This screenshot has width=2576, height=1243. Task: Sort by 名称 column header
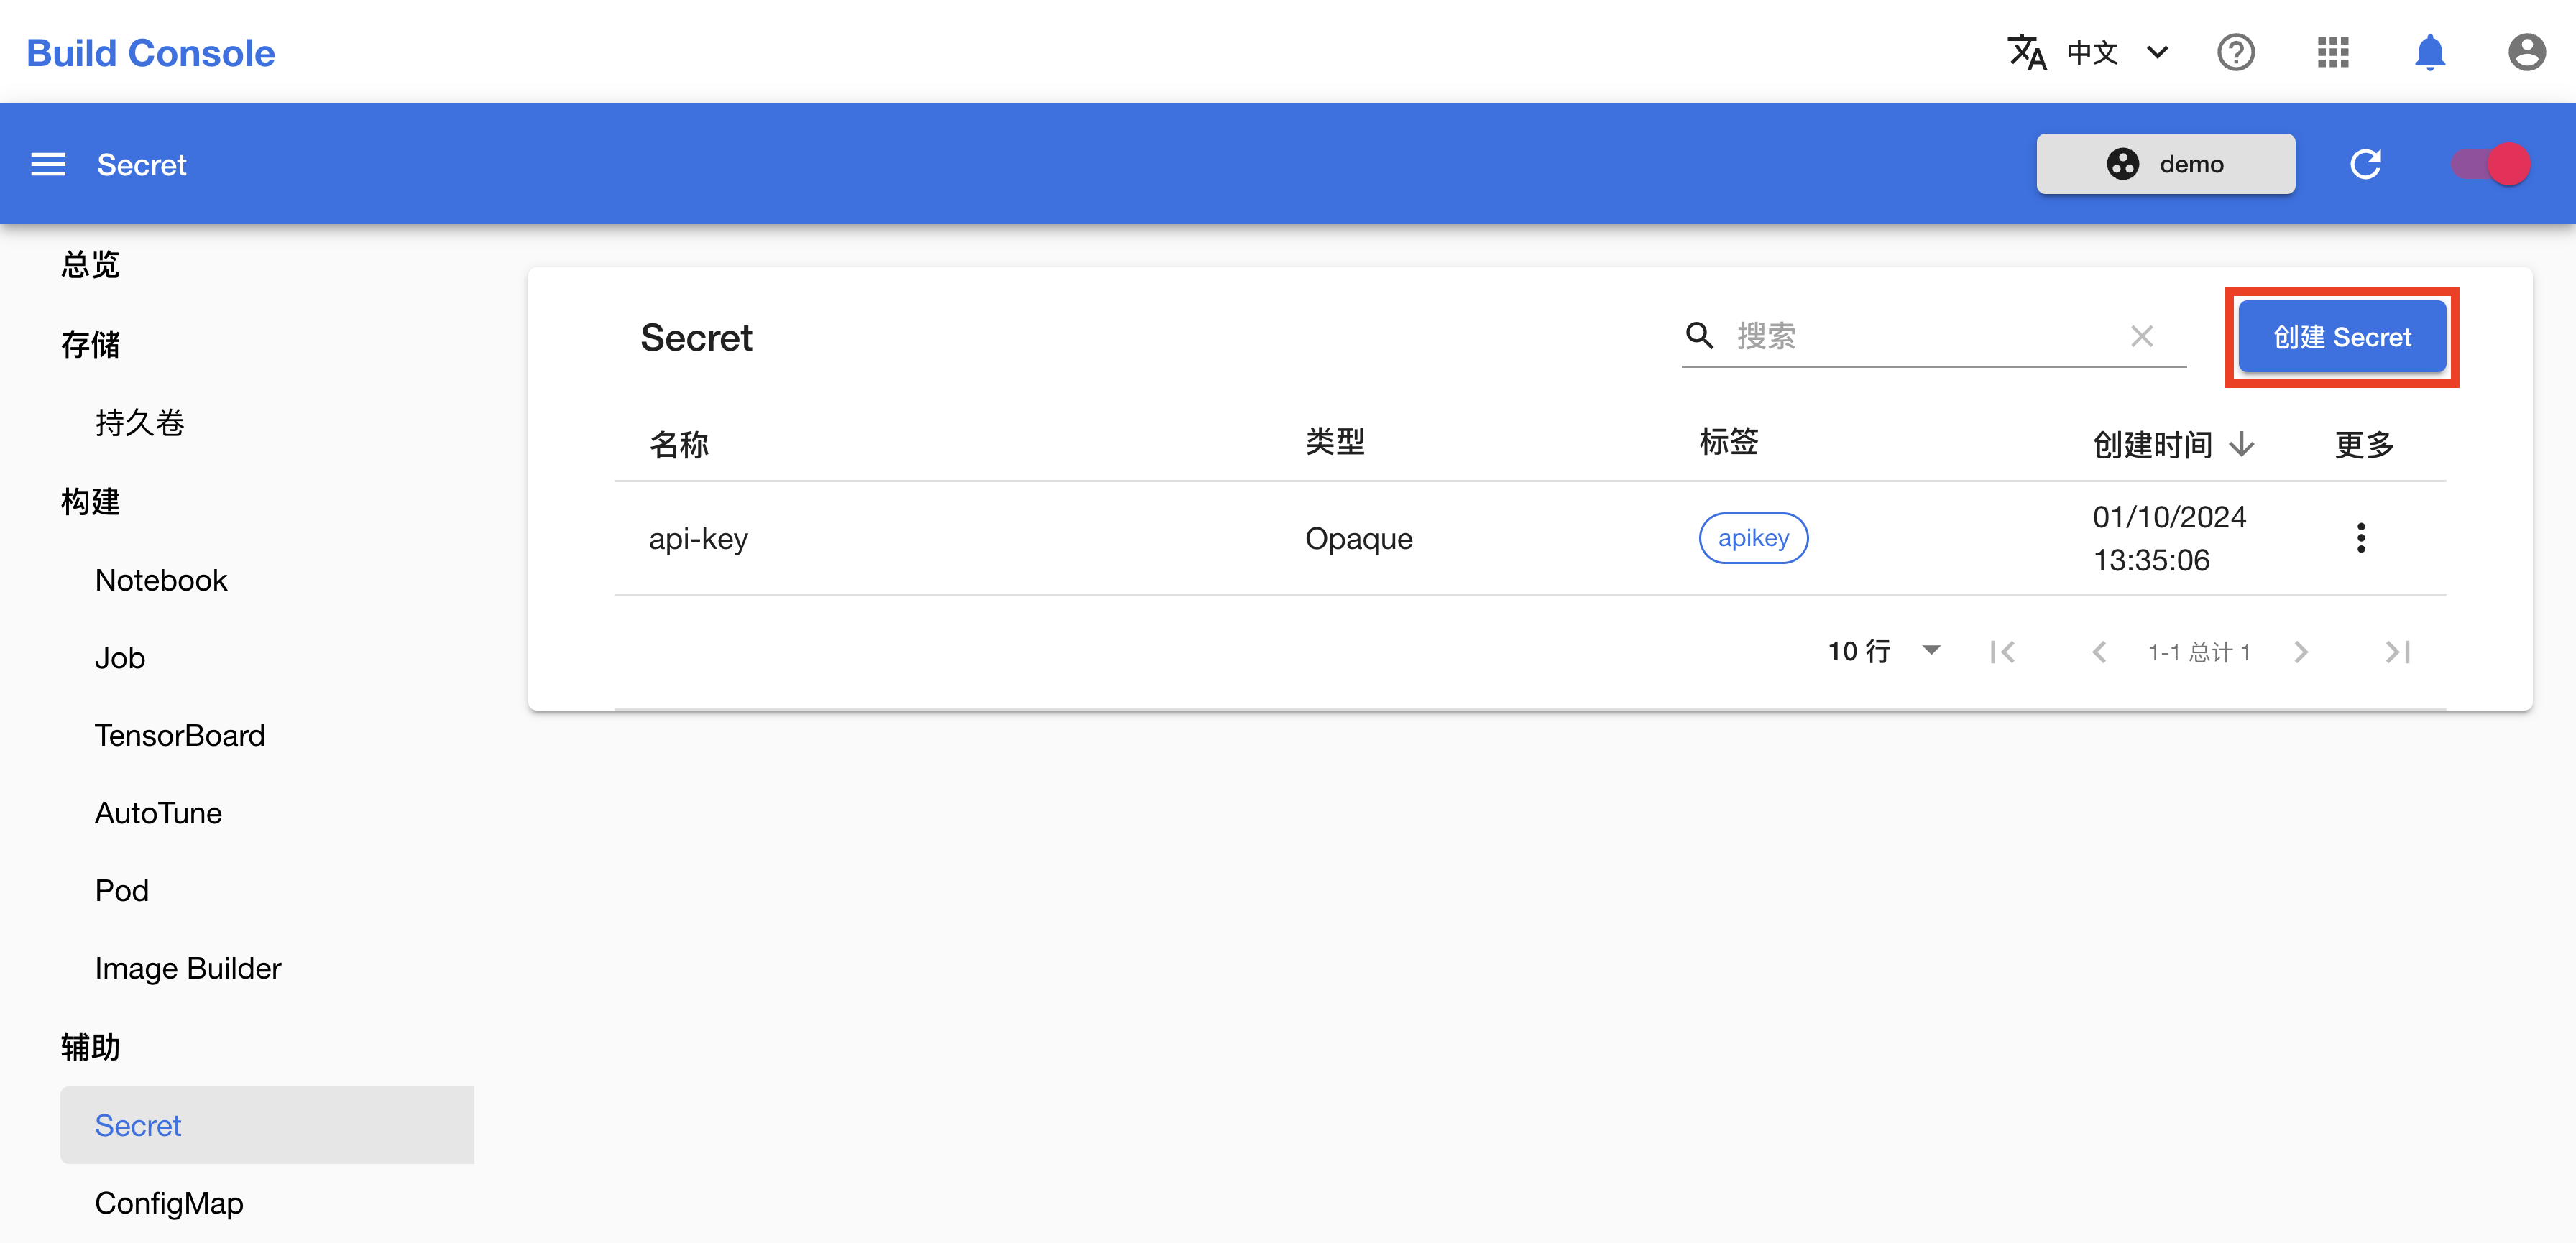(x=679, y=444)
